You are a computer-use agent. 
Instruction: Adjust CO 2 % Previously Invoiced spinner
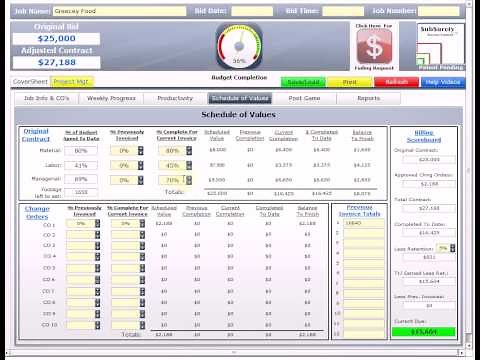[97, 235]
